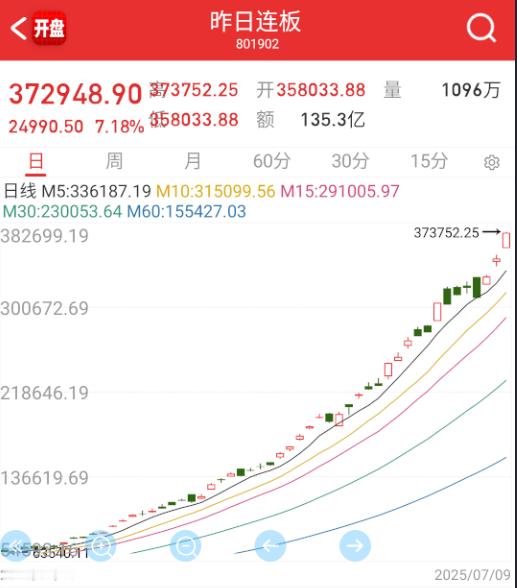Tap the red 开盘 app logo
This screenshot has width=517, height=588.
click(x=49, y=28)
